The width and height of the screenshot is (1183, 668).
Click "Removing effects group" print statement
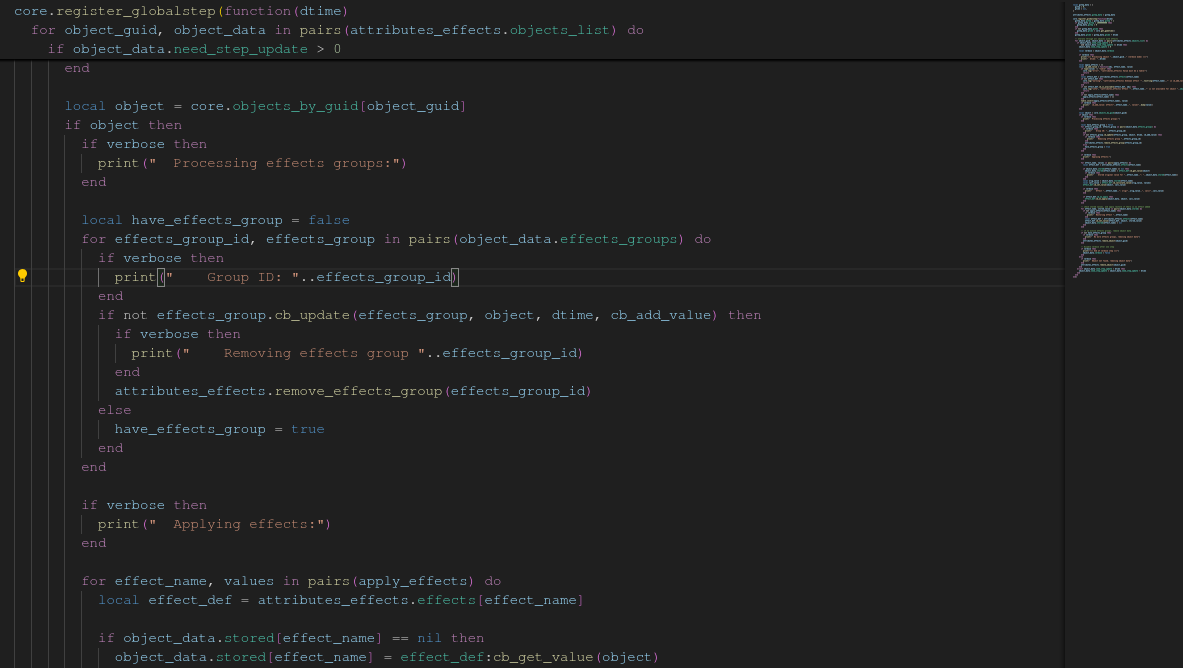315,353
